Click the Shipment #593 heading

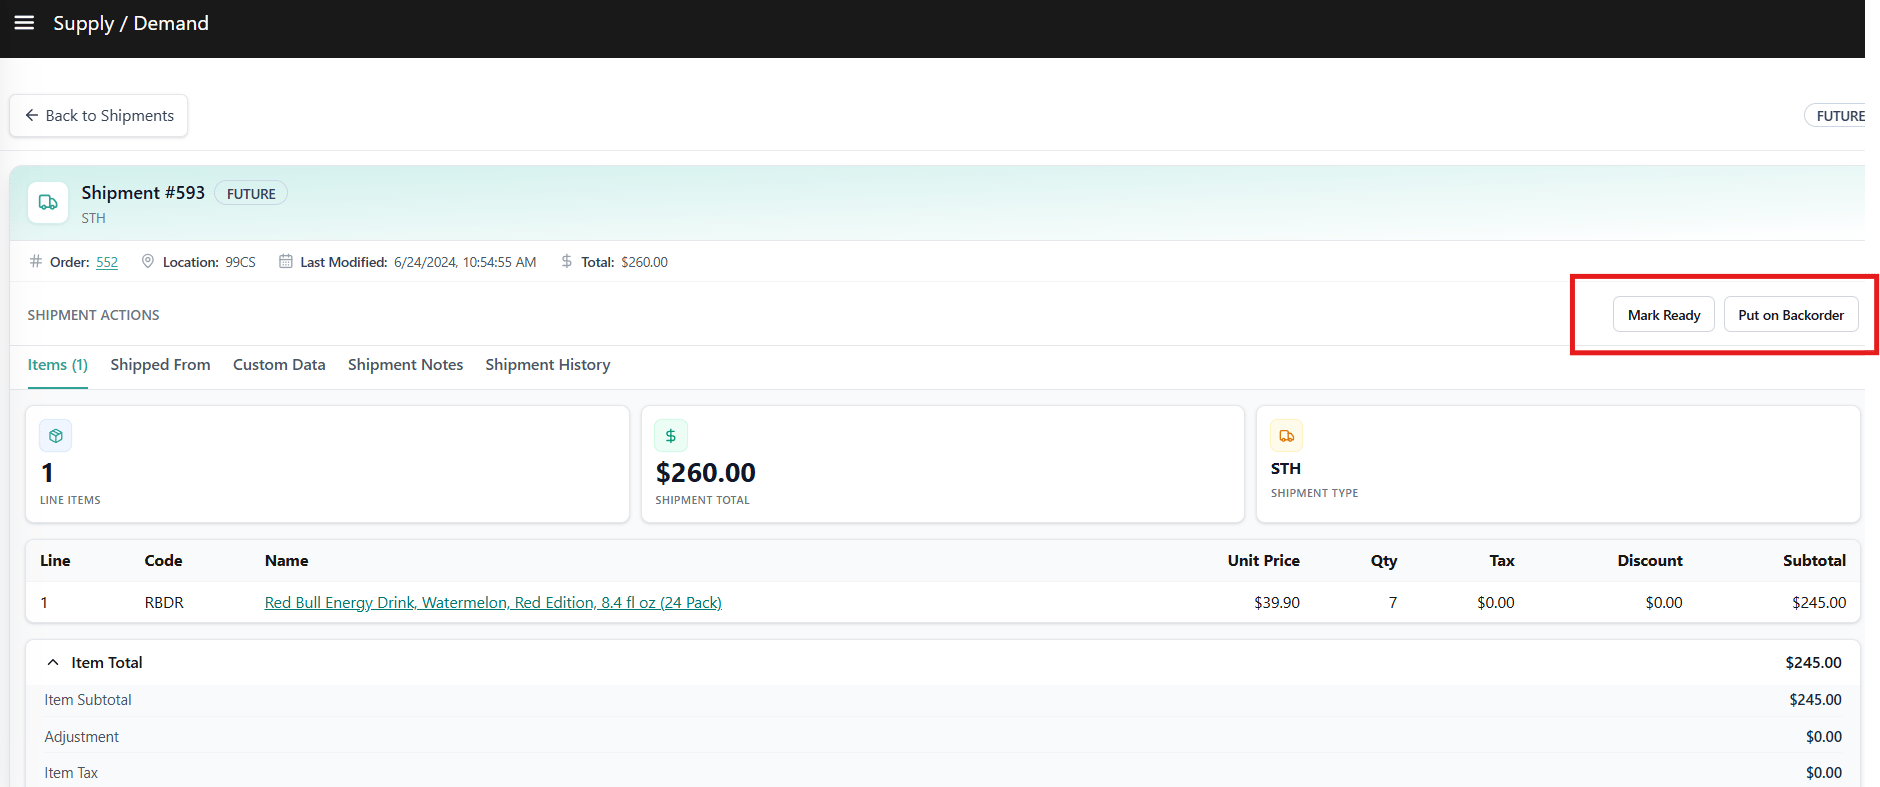[x=143, y=193]
